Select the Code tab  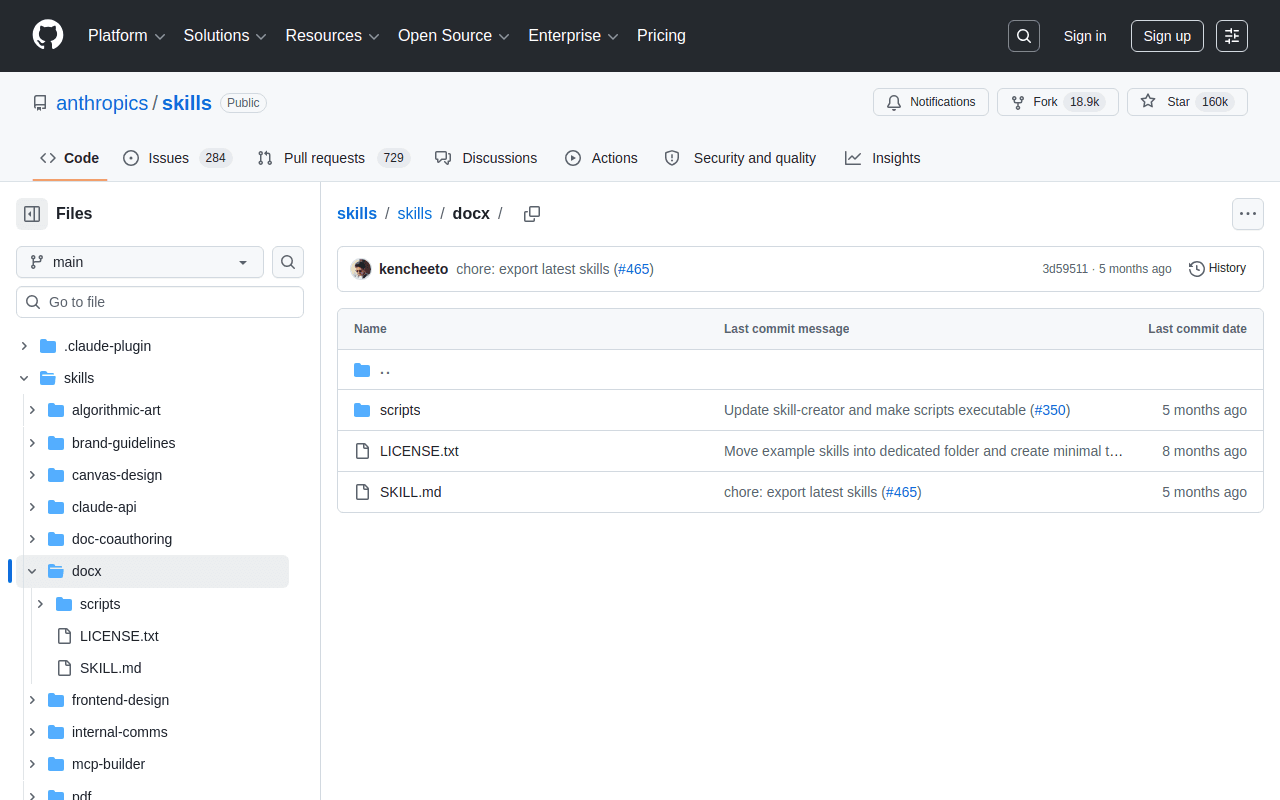coord(70,158)
